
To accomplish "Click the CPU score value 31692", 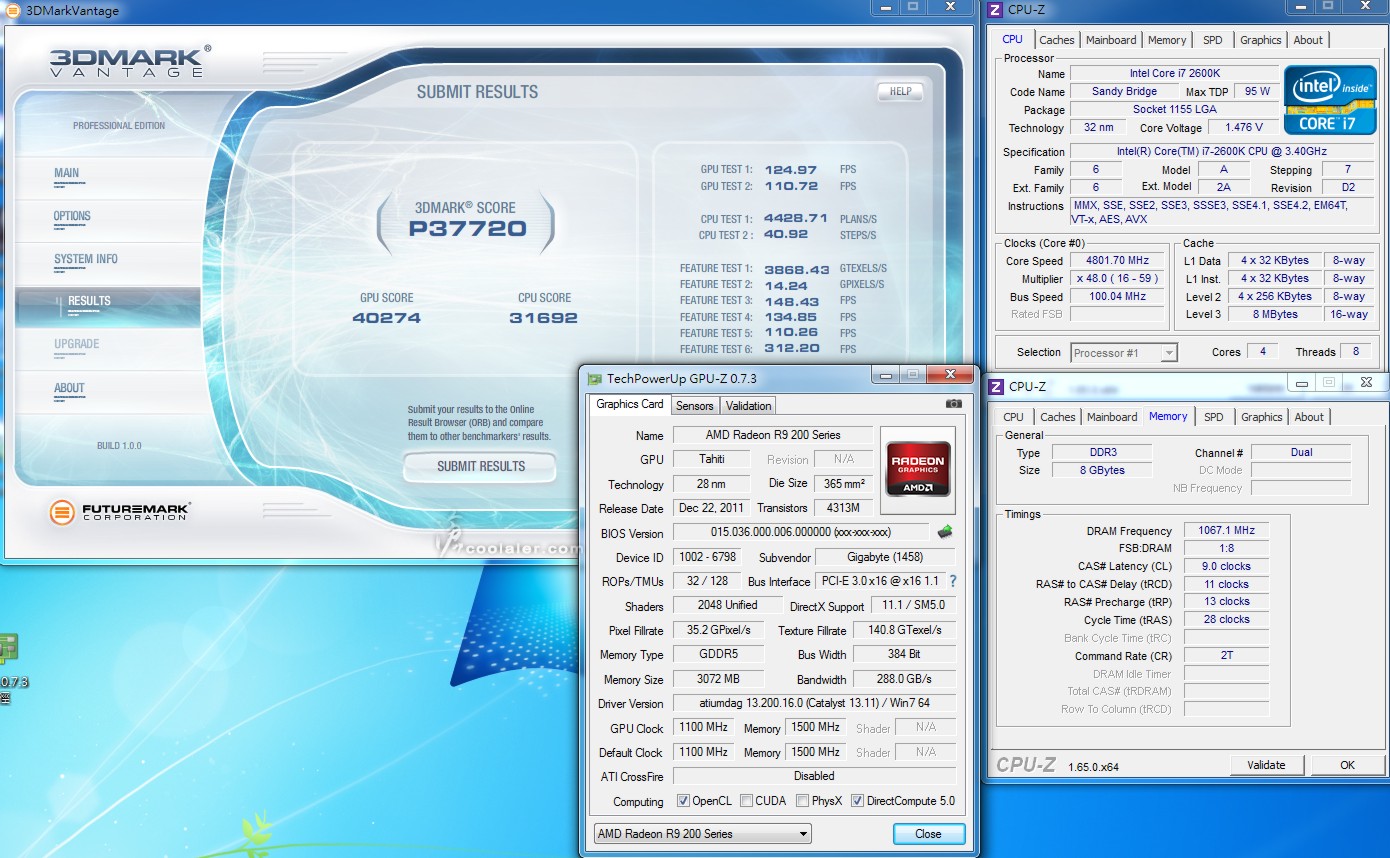I will coord(543,318).
